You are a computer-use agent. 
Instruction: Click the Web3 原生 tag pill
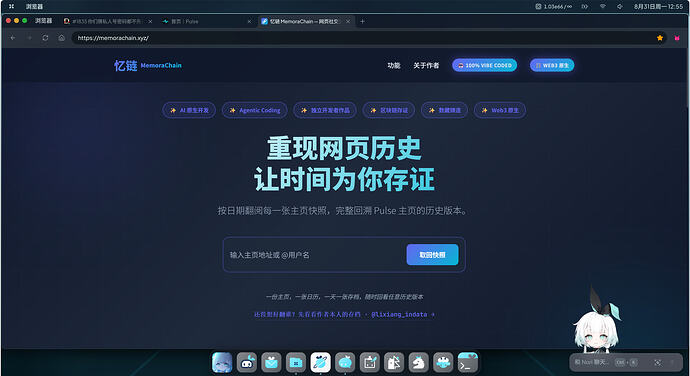click(499, 110)
